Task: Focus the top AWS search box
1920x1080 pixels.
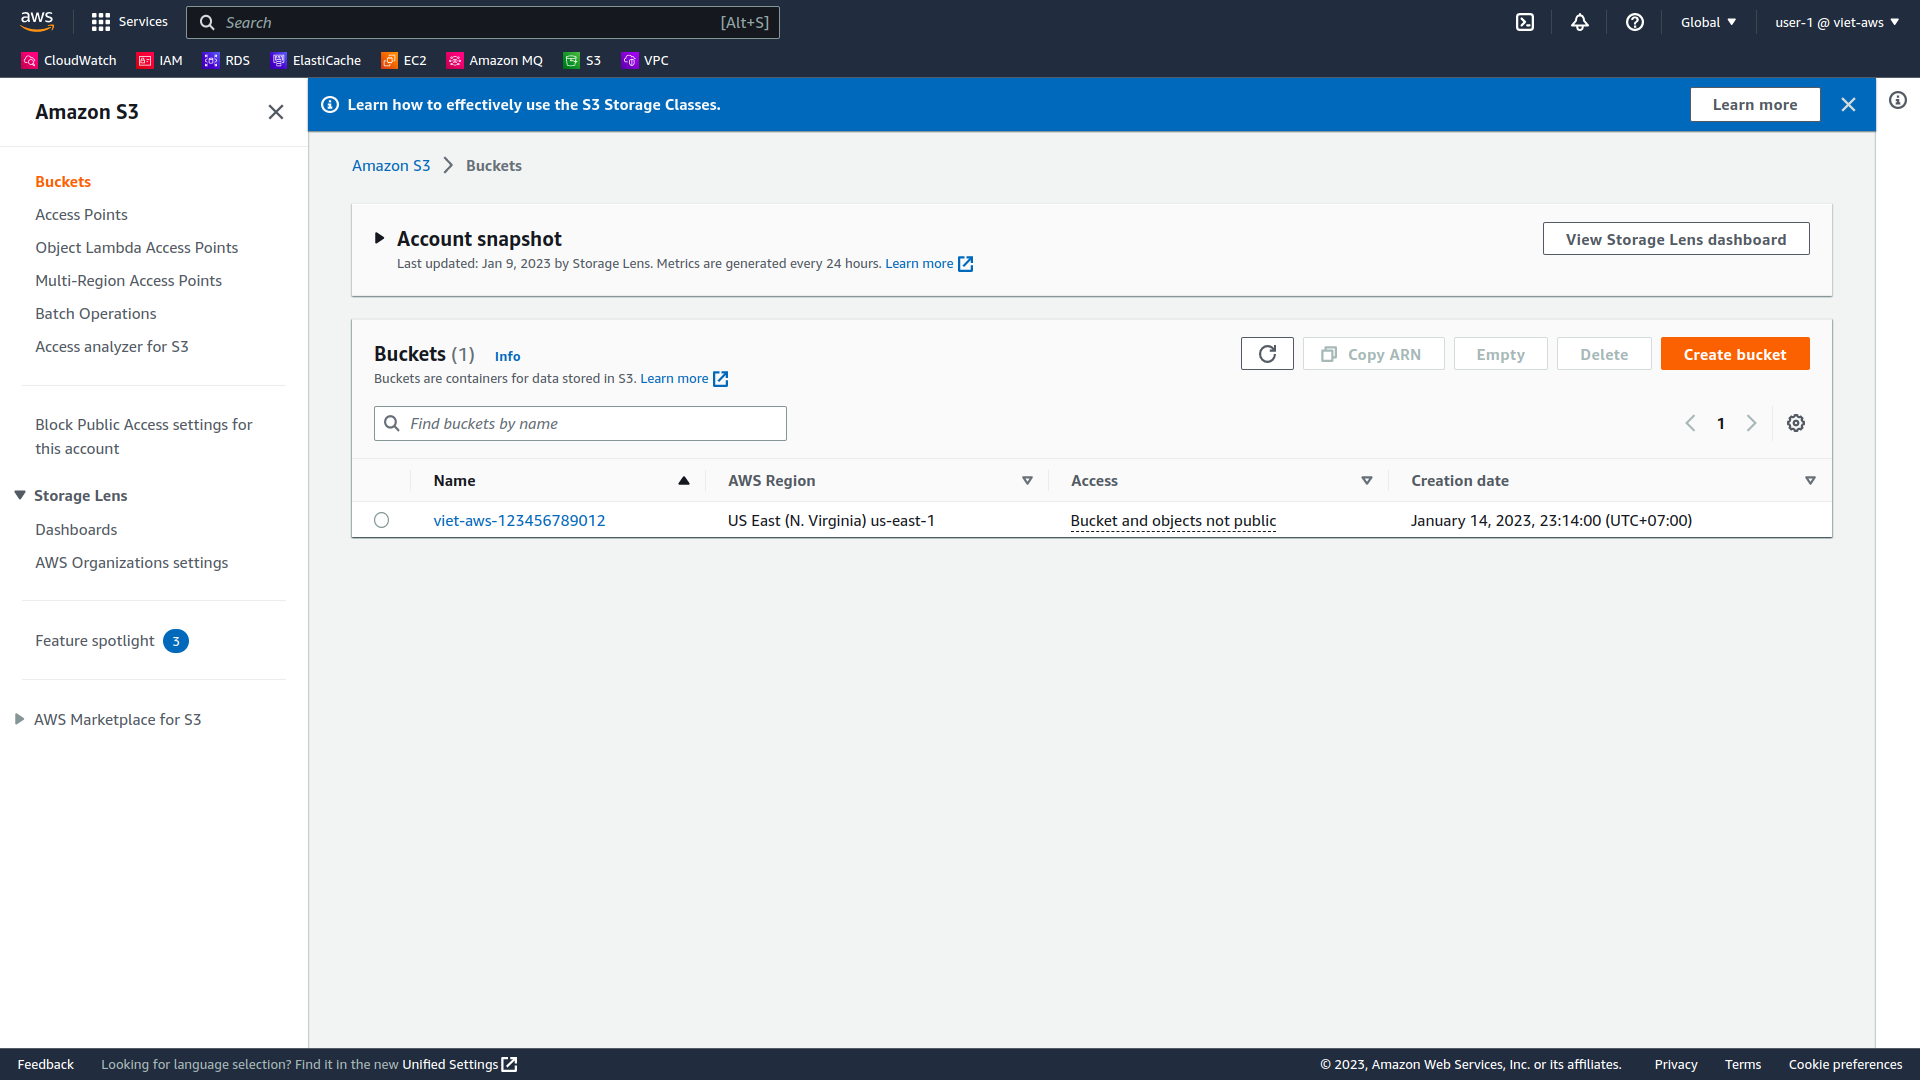Action: 483,22
